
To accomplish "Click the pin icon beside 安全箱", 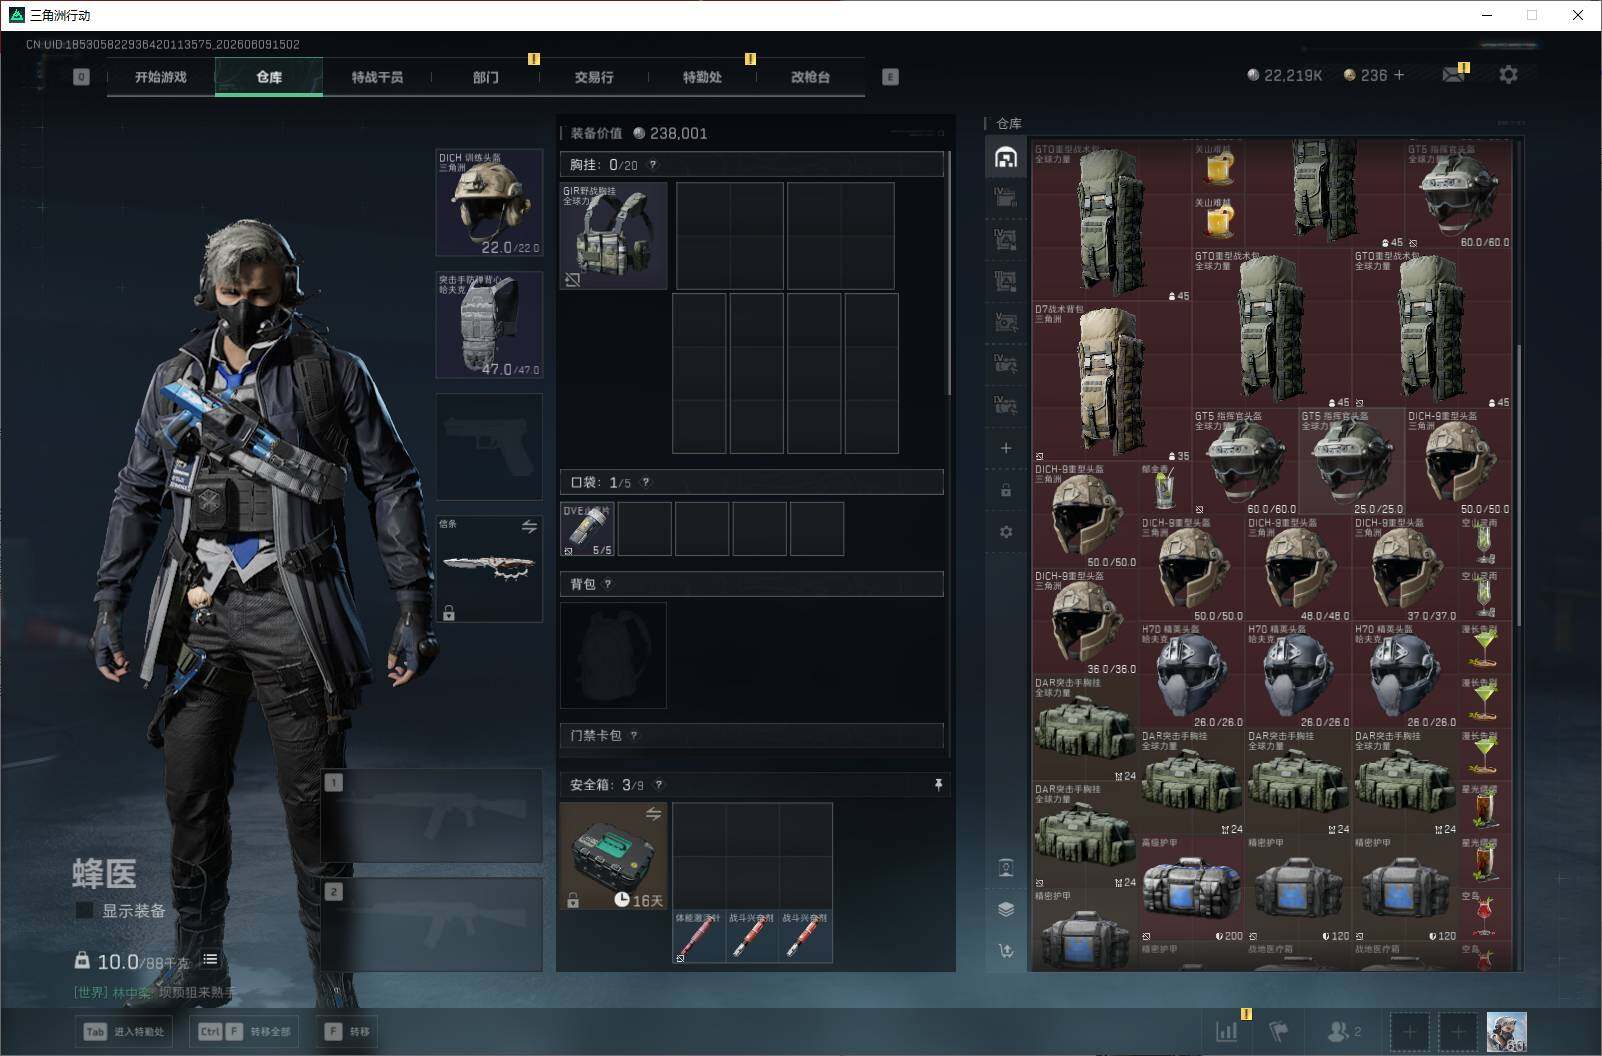I will [938, 785].
